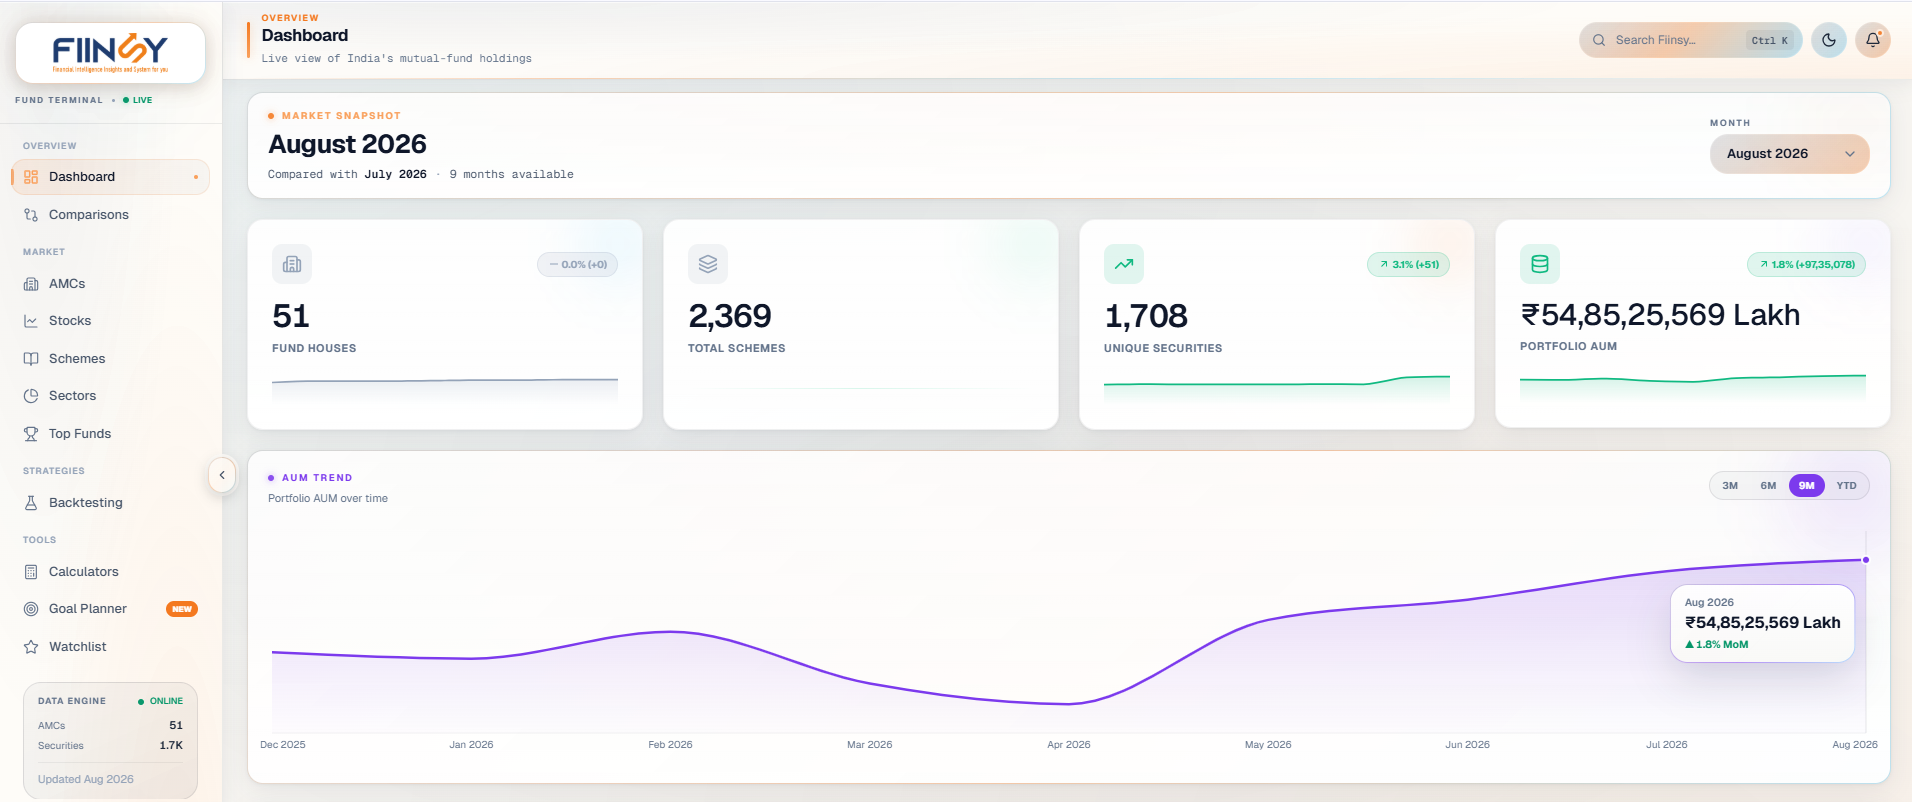
Task: Open the August 2026 month dropdown
Action: pos(1789,154)
